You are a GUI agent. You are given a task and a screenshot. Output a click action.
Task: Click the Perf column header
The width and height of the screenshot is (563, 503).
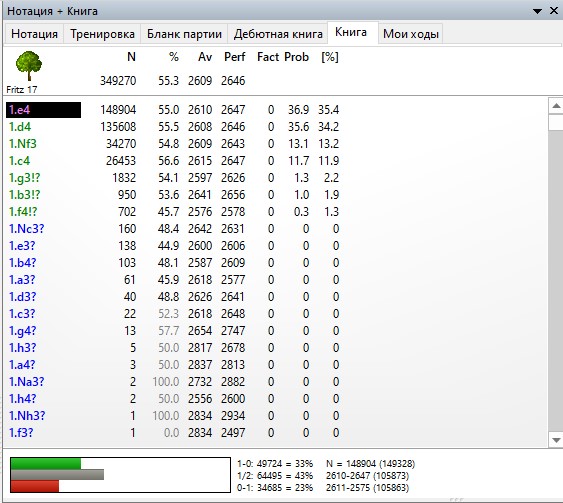[234, 57]
